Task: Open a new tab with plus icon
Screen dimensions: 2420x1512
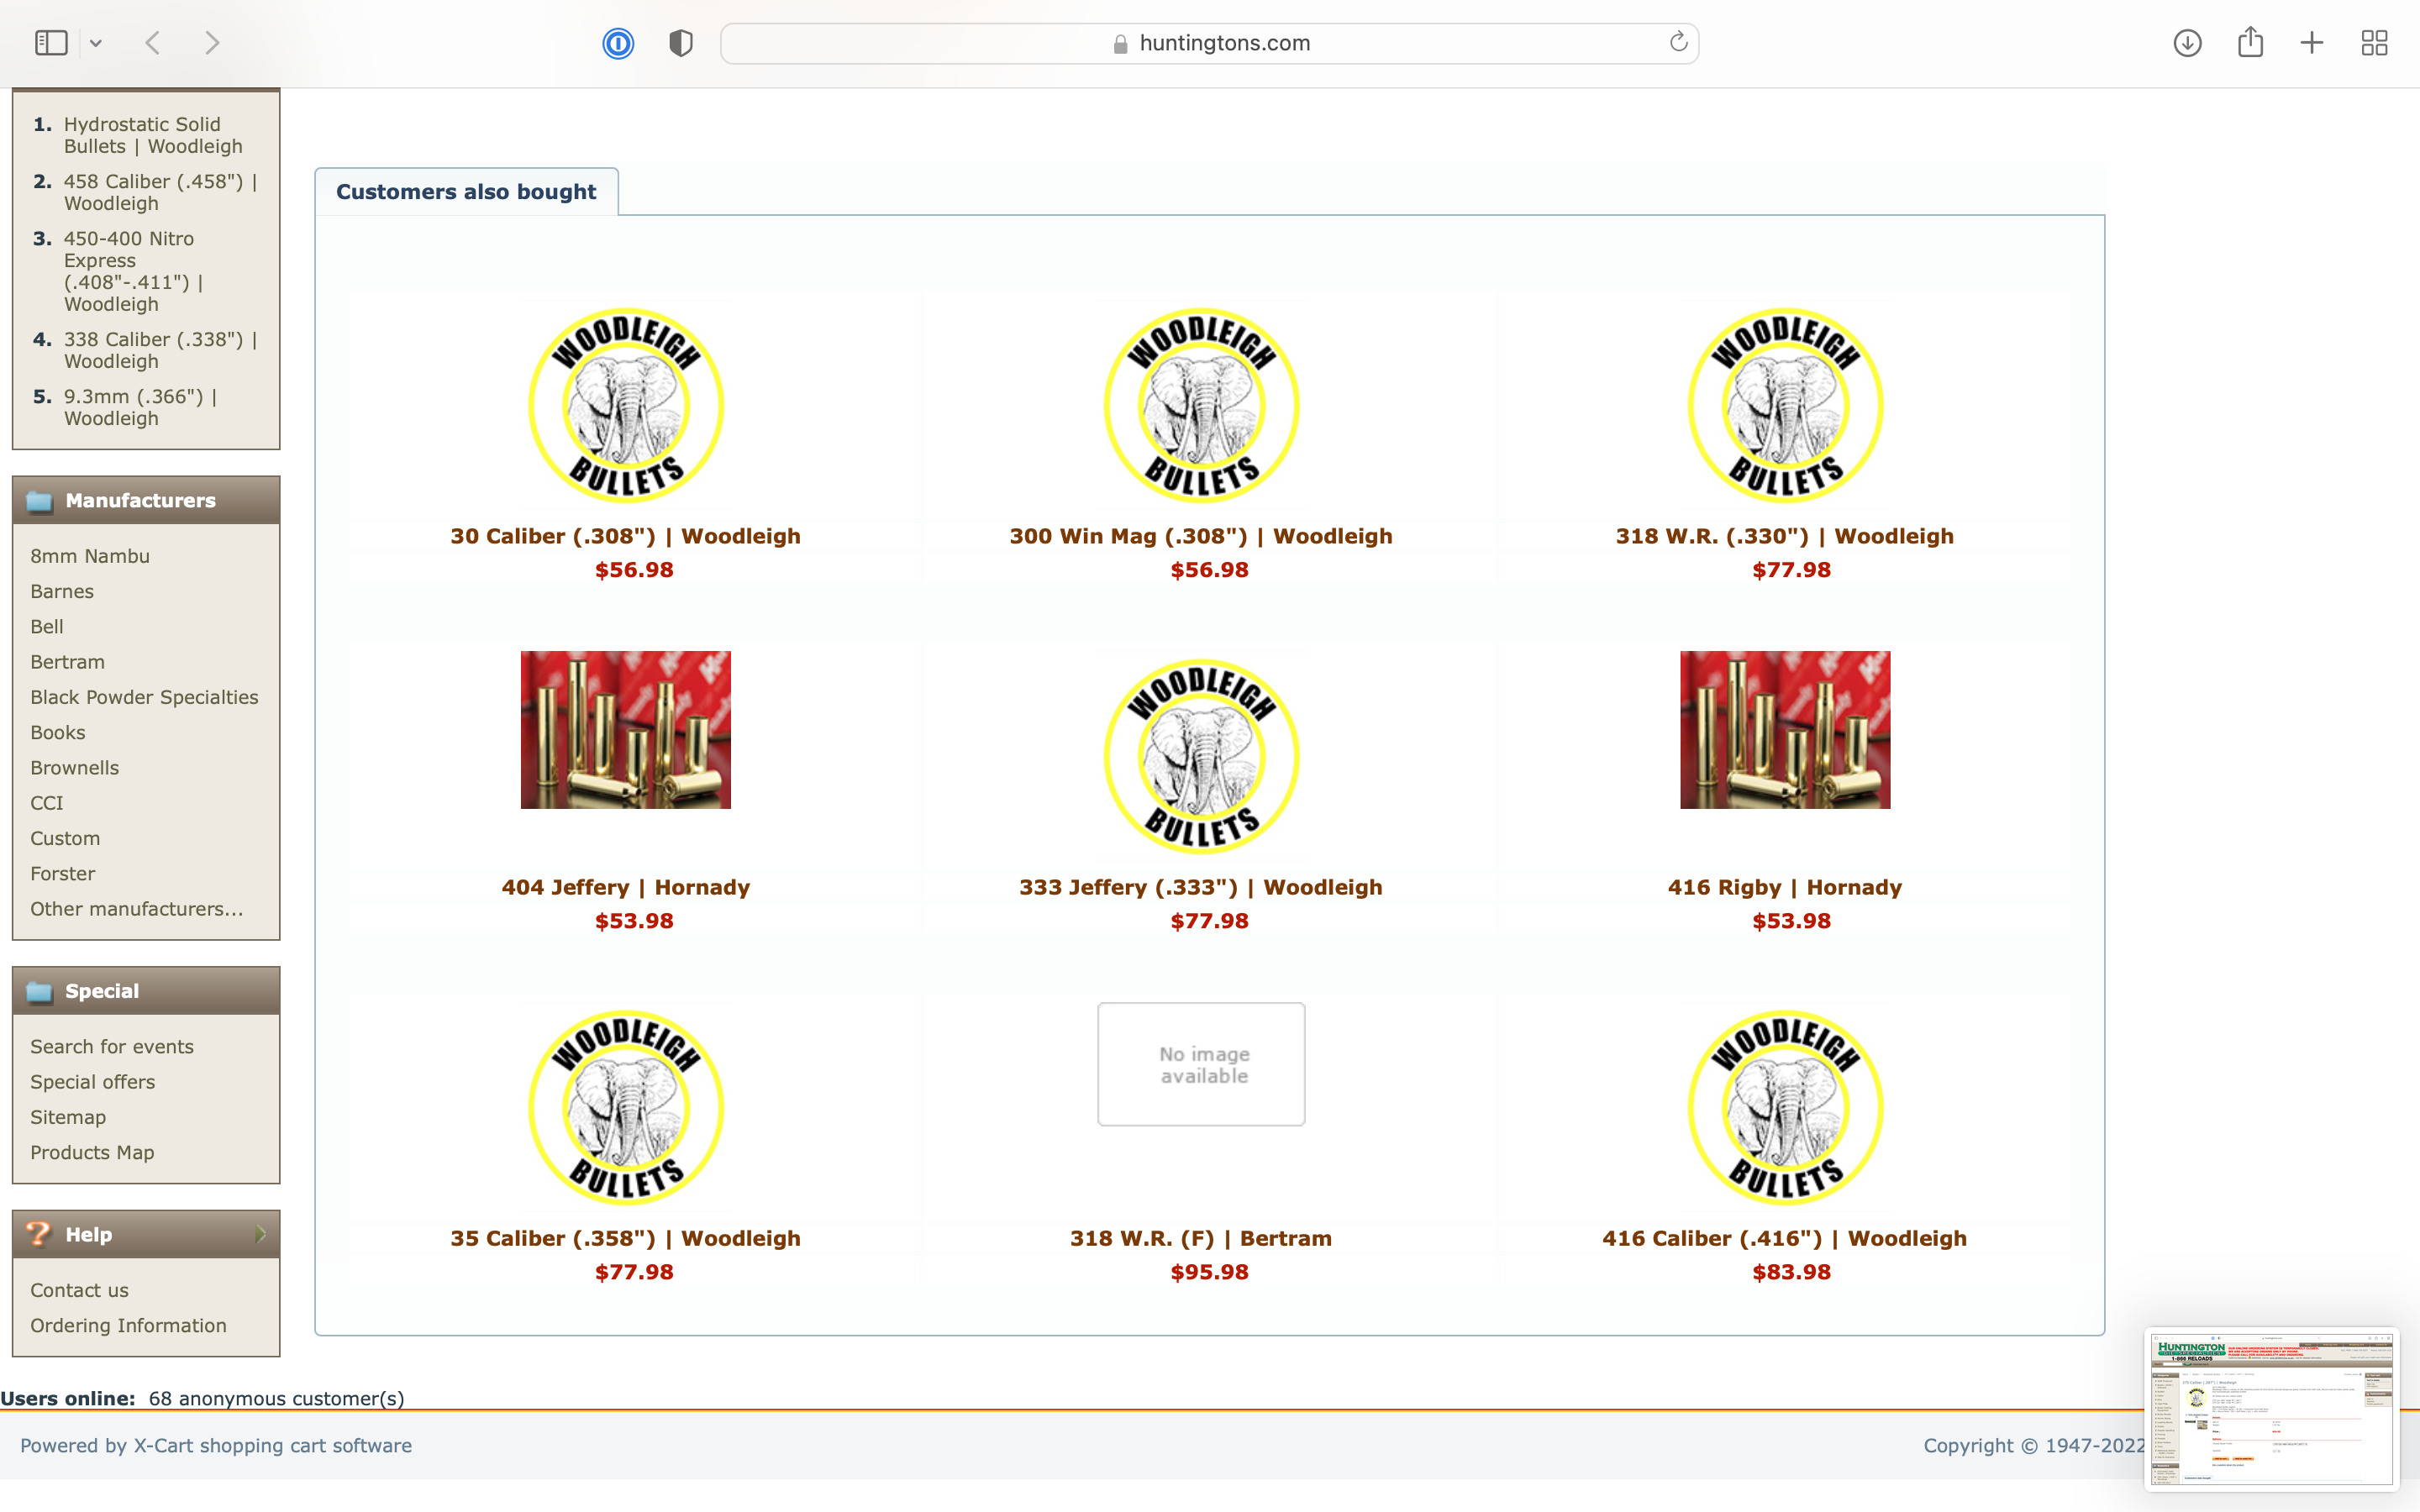Action: [x=2312, y=43]
